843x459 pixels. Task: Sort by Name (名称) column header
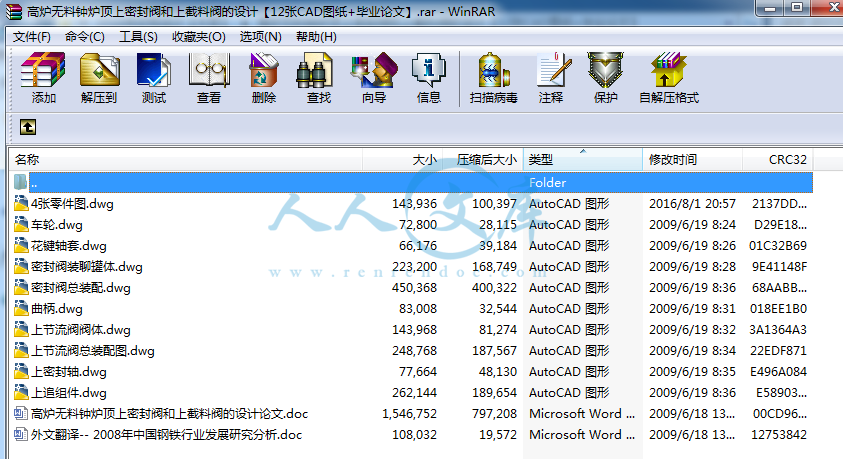point(185,160)
